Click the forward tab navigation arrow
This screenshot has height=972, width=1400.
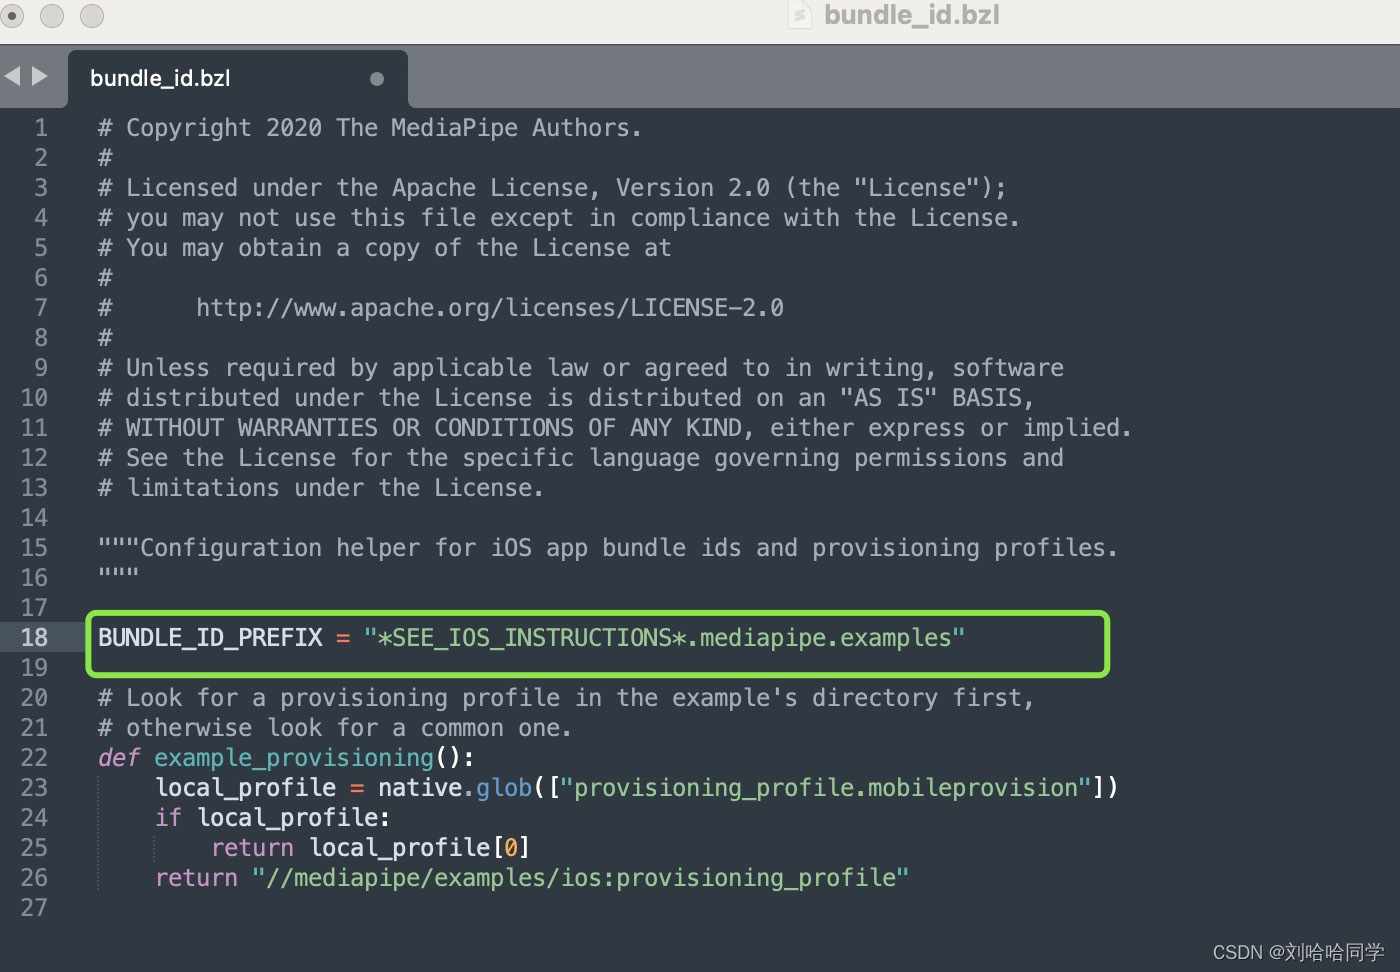click(40, 76)
